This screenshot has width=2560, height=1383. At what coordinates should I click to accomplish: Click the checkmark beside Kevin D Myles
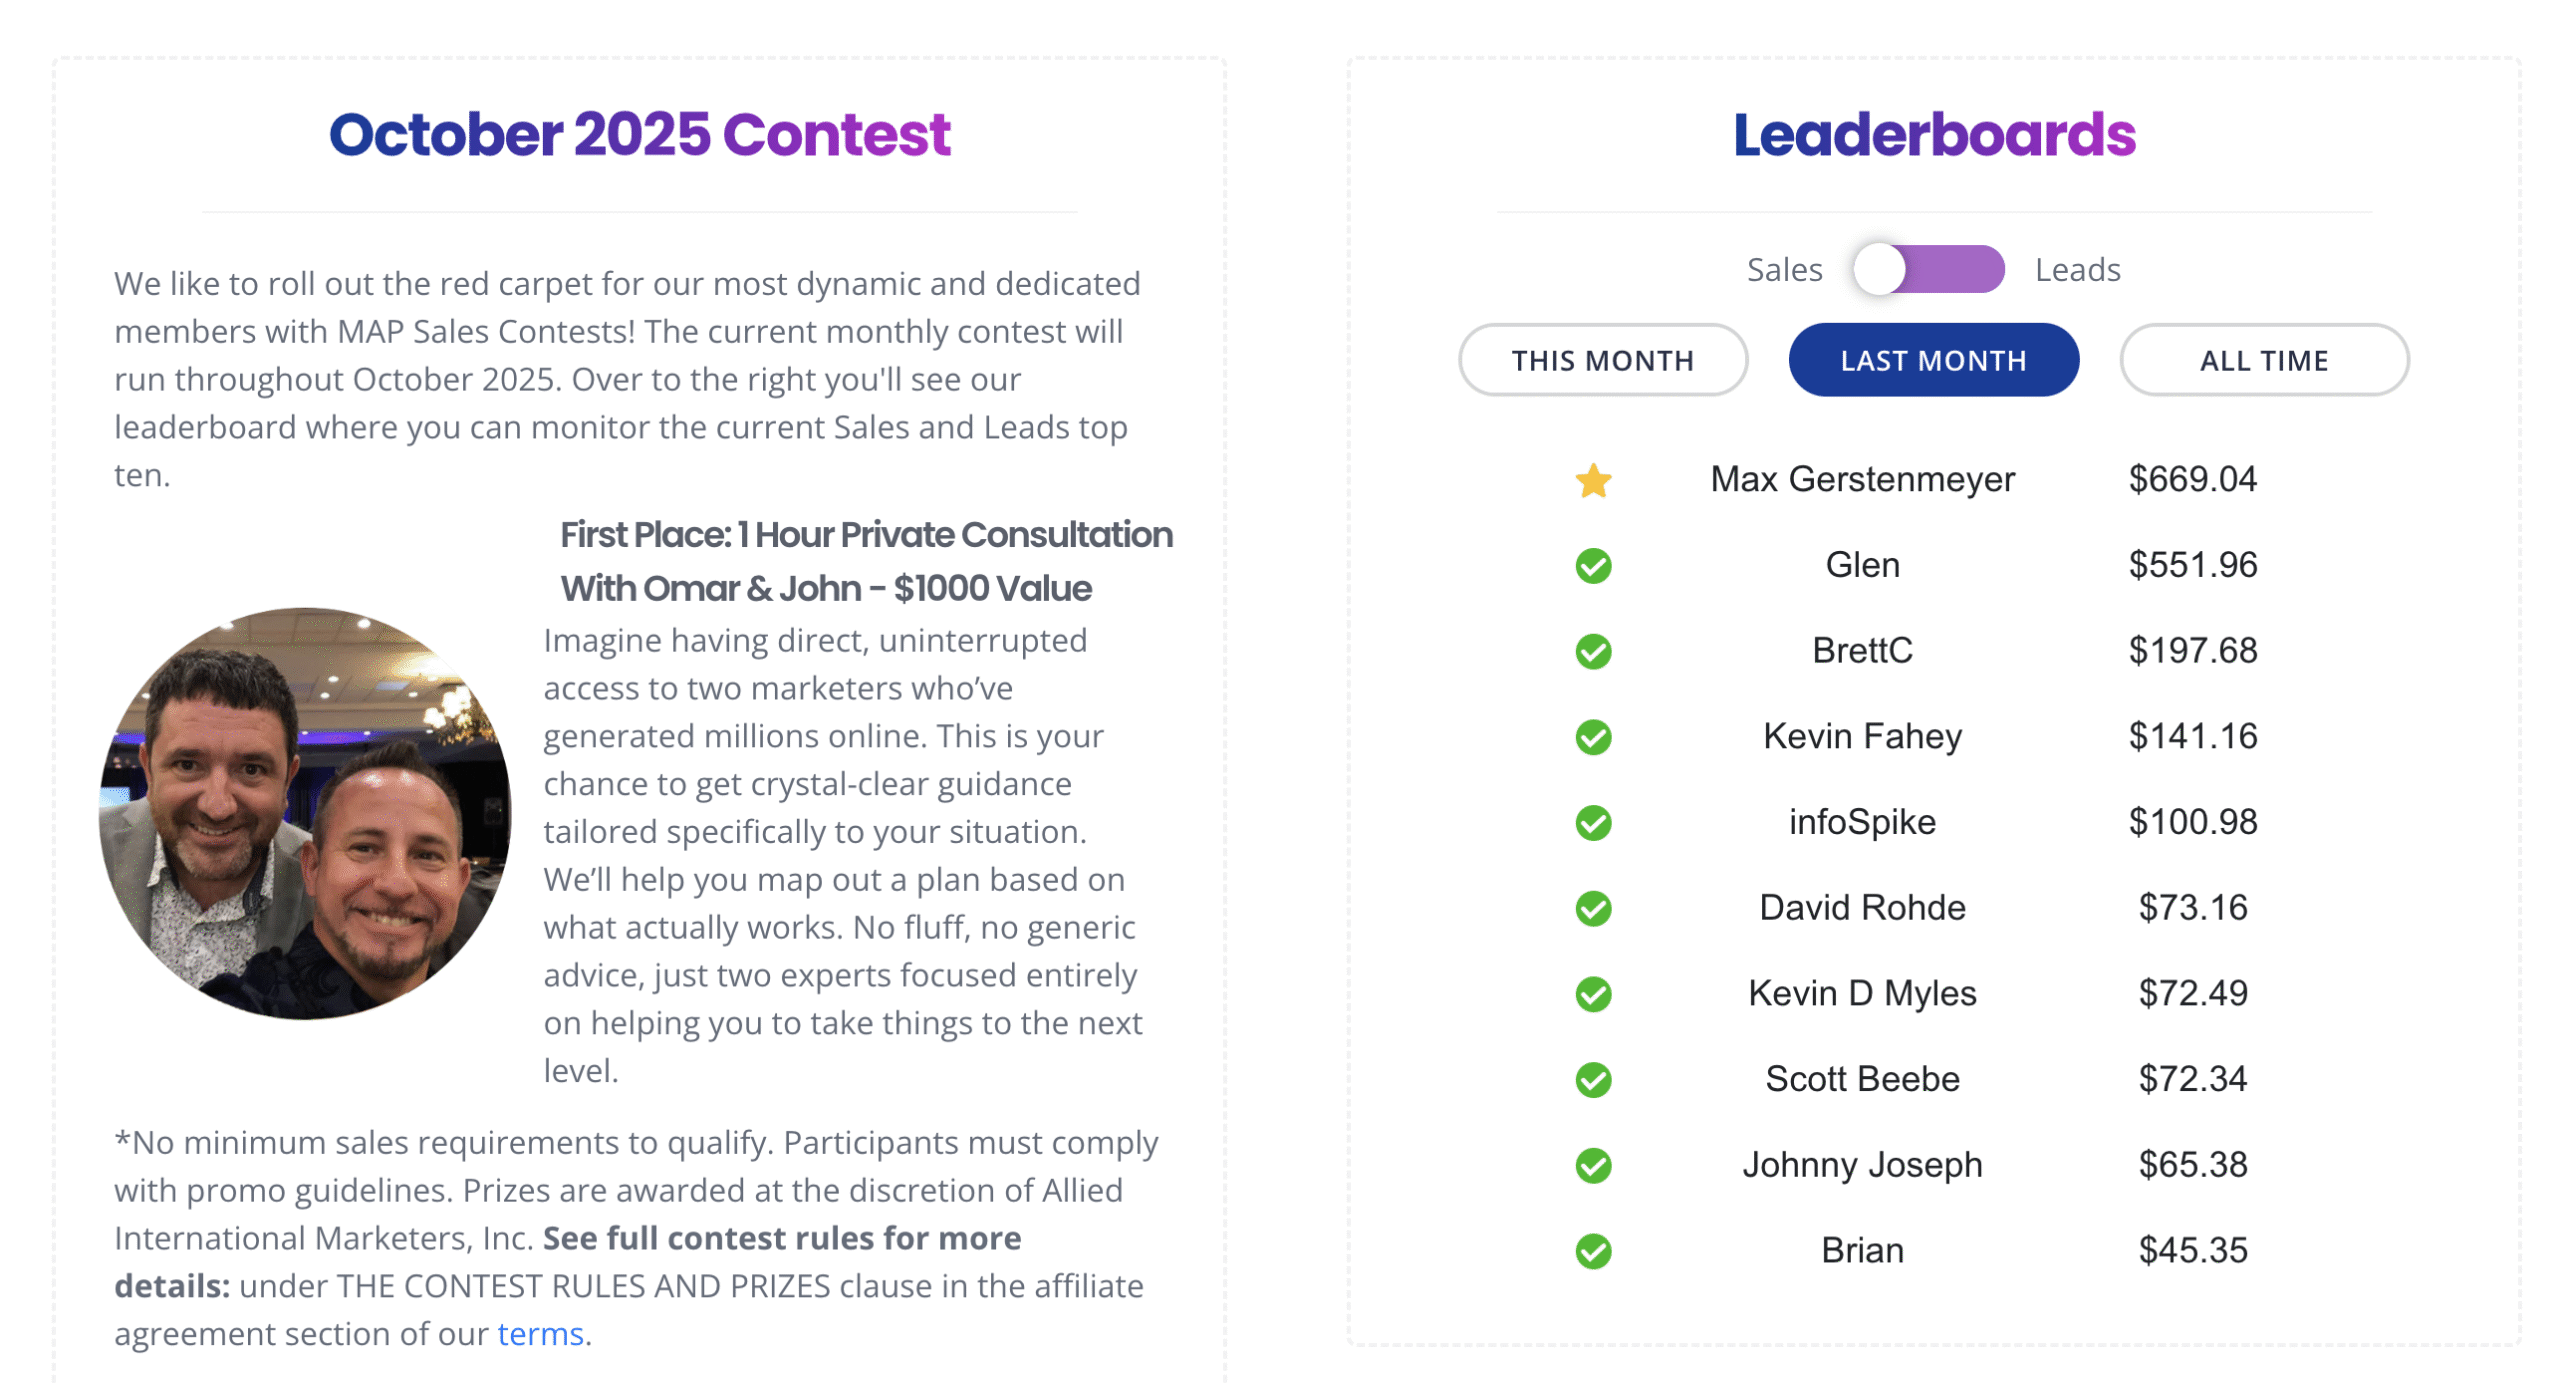tap(1592, 994)
